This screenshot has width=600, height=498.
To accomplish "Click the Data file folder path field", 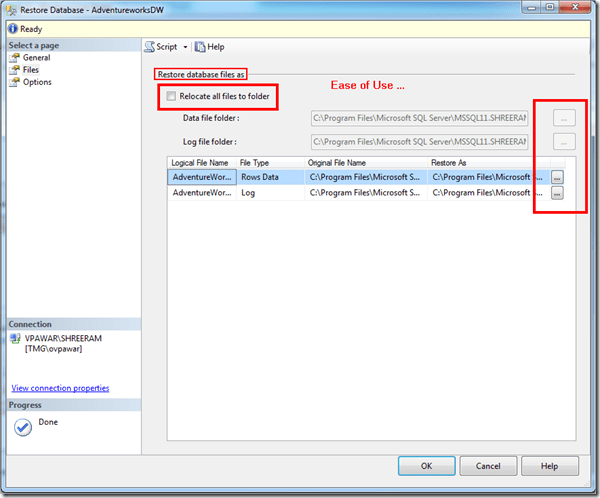I will tap(418, 118).
